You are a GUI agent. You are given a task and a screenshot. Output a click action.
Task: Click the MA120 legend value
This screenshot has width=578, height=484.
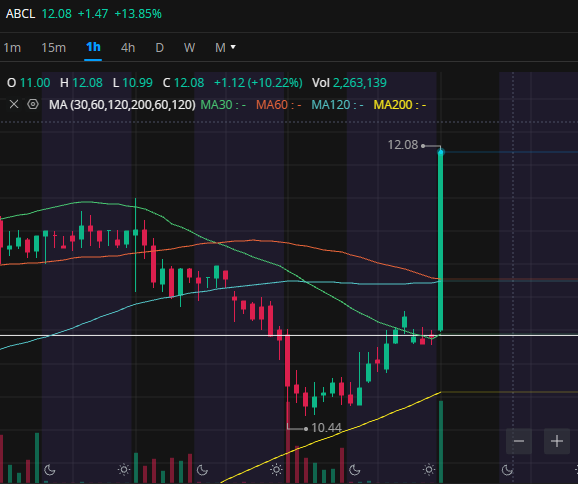tap(337, 105)
